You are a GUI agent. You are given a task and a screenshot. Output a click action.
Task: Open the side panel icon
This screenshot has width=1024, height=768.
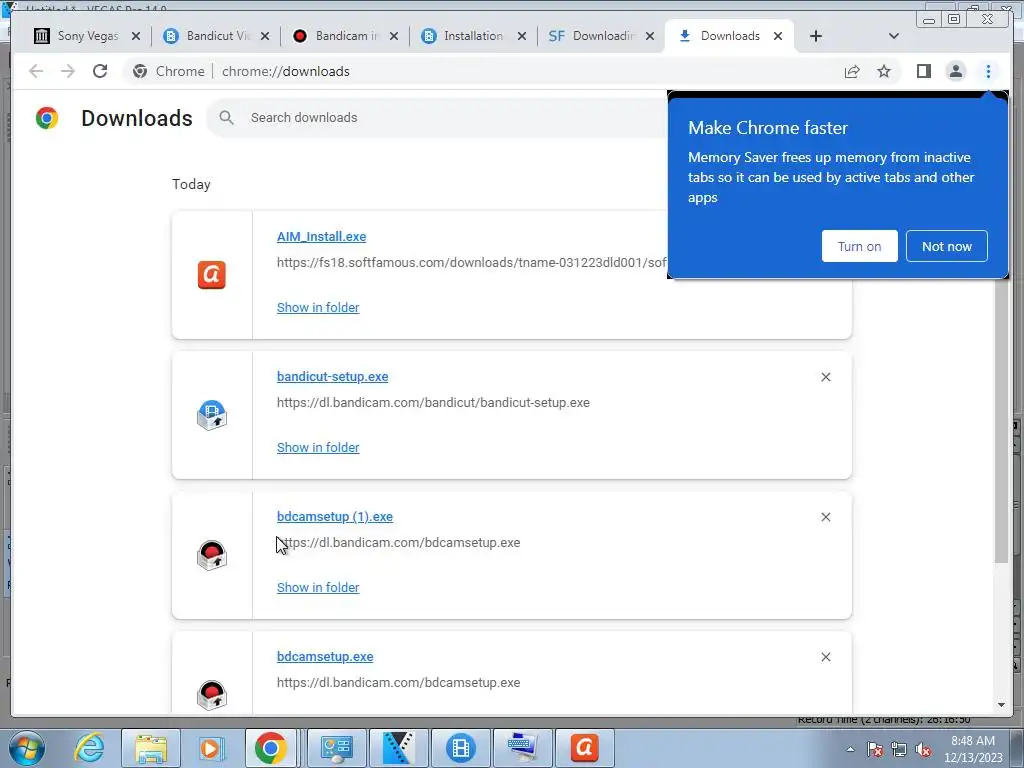tap(923, 71)
